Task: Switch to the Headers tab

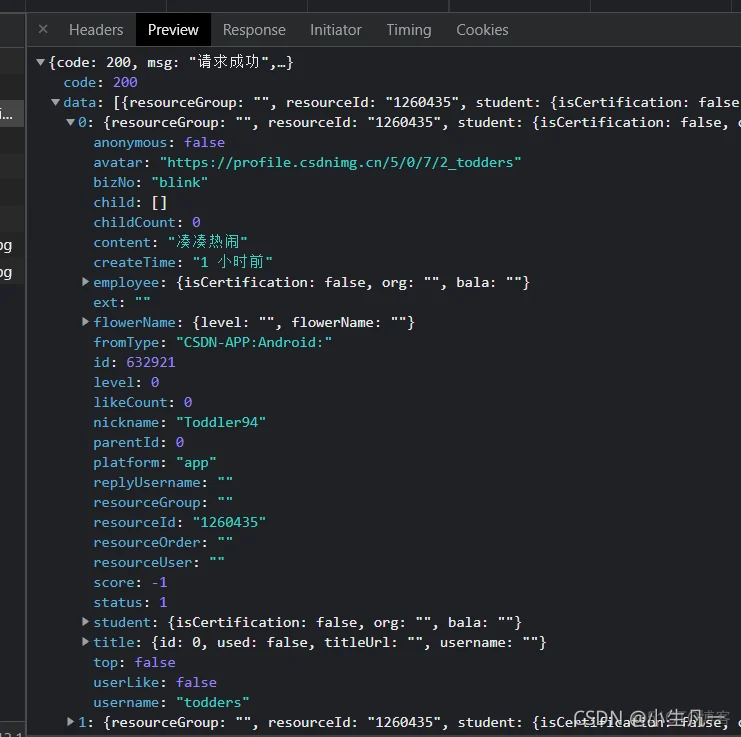Action: pos(96,30)
